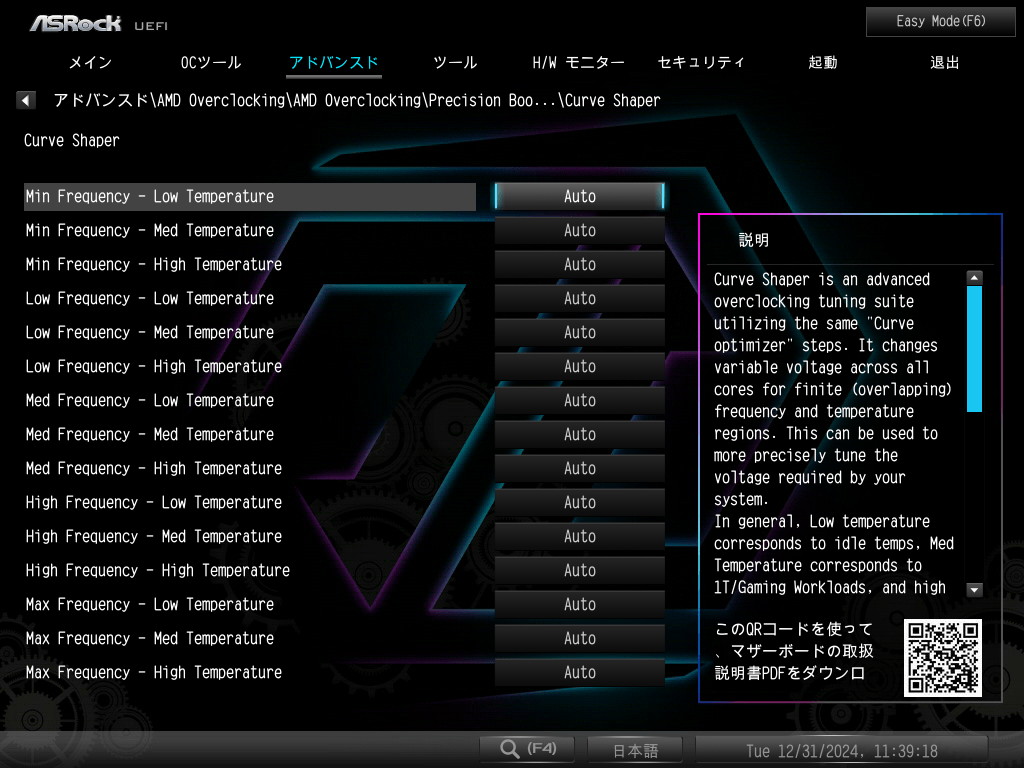This screenshot has width=1024, height=768.
Task: Open the 日本語 language selector
Action: pyautogui.click(x=635, y=750)
